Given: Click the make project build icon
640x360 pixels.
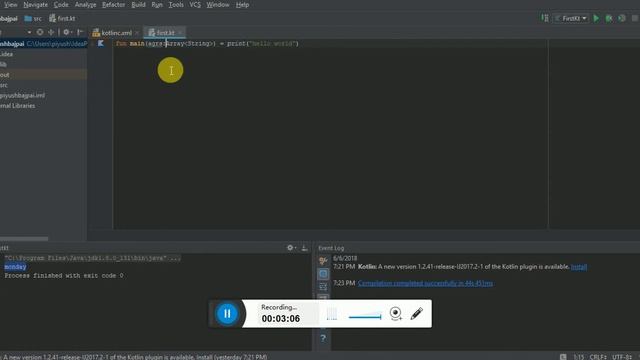Looking at the screenshot, I should [545, 18].
